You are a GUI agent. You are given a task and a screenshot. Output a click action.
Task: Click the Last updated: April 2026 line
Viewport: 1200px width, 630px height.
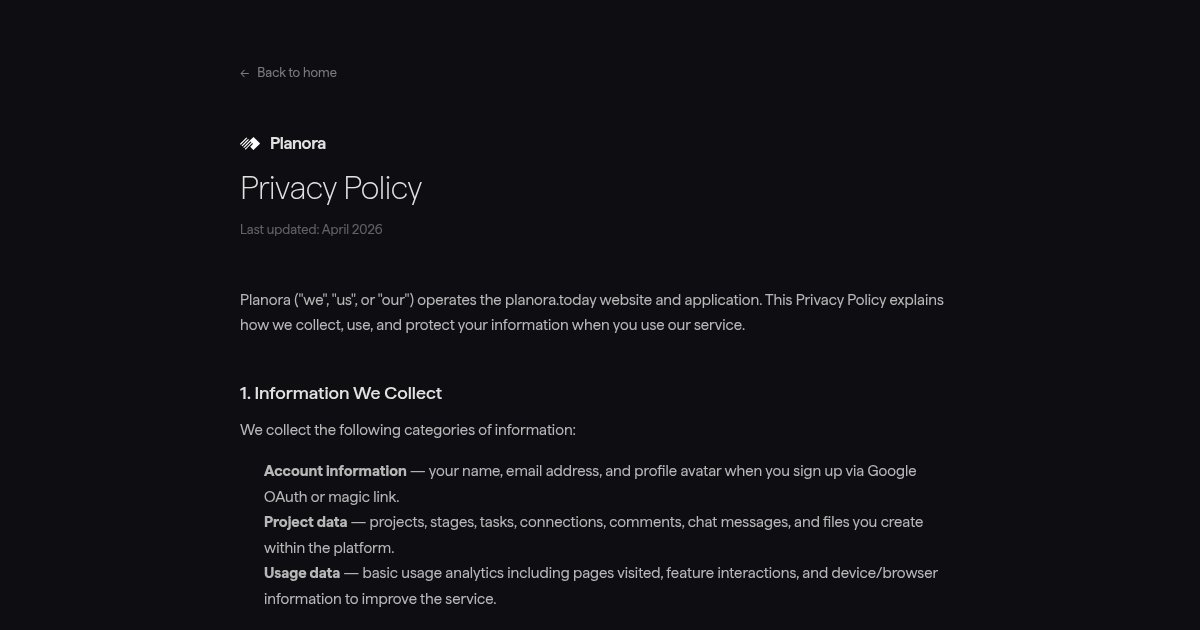click(x=311, y=229)
